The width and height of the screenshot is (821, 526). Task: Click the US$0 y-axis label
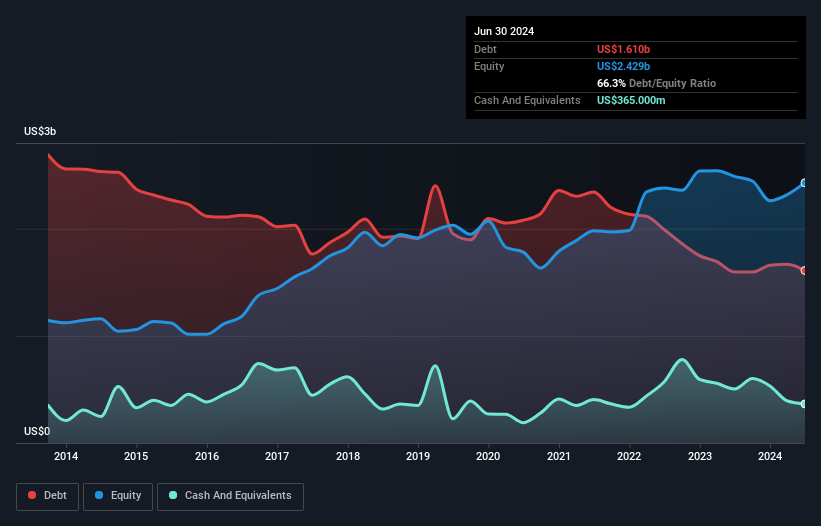point(37,431)
